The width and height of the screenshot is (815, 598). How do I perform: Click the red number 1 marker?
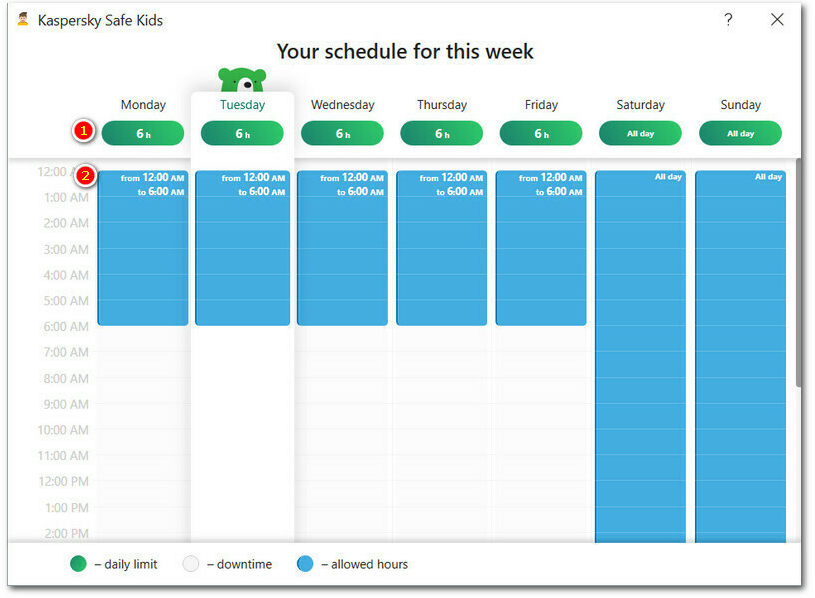84,131
